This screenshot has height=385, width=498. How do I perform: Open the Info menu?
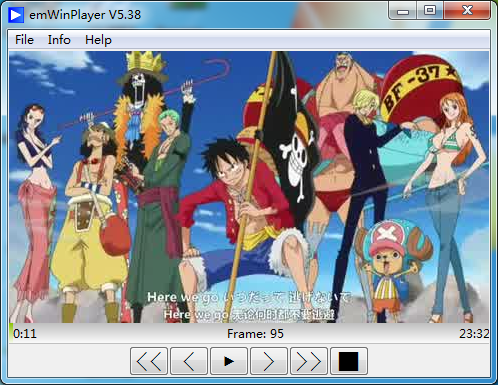(x=59, y=40)
